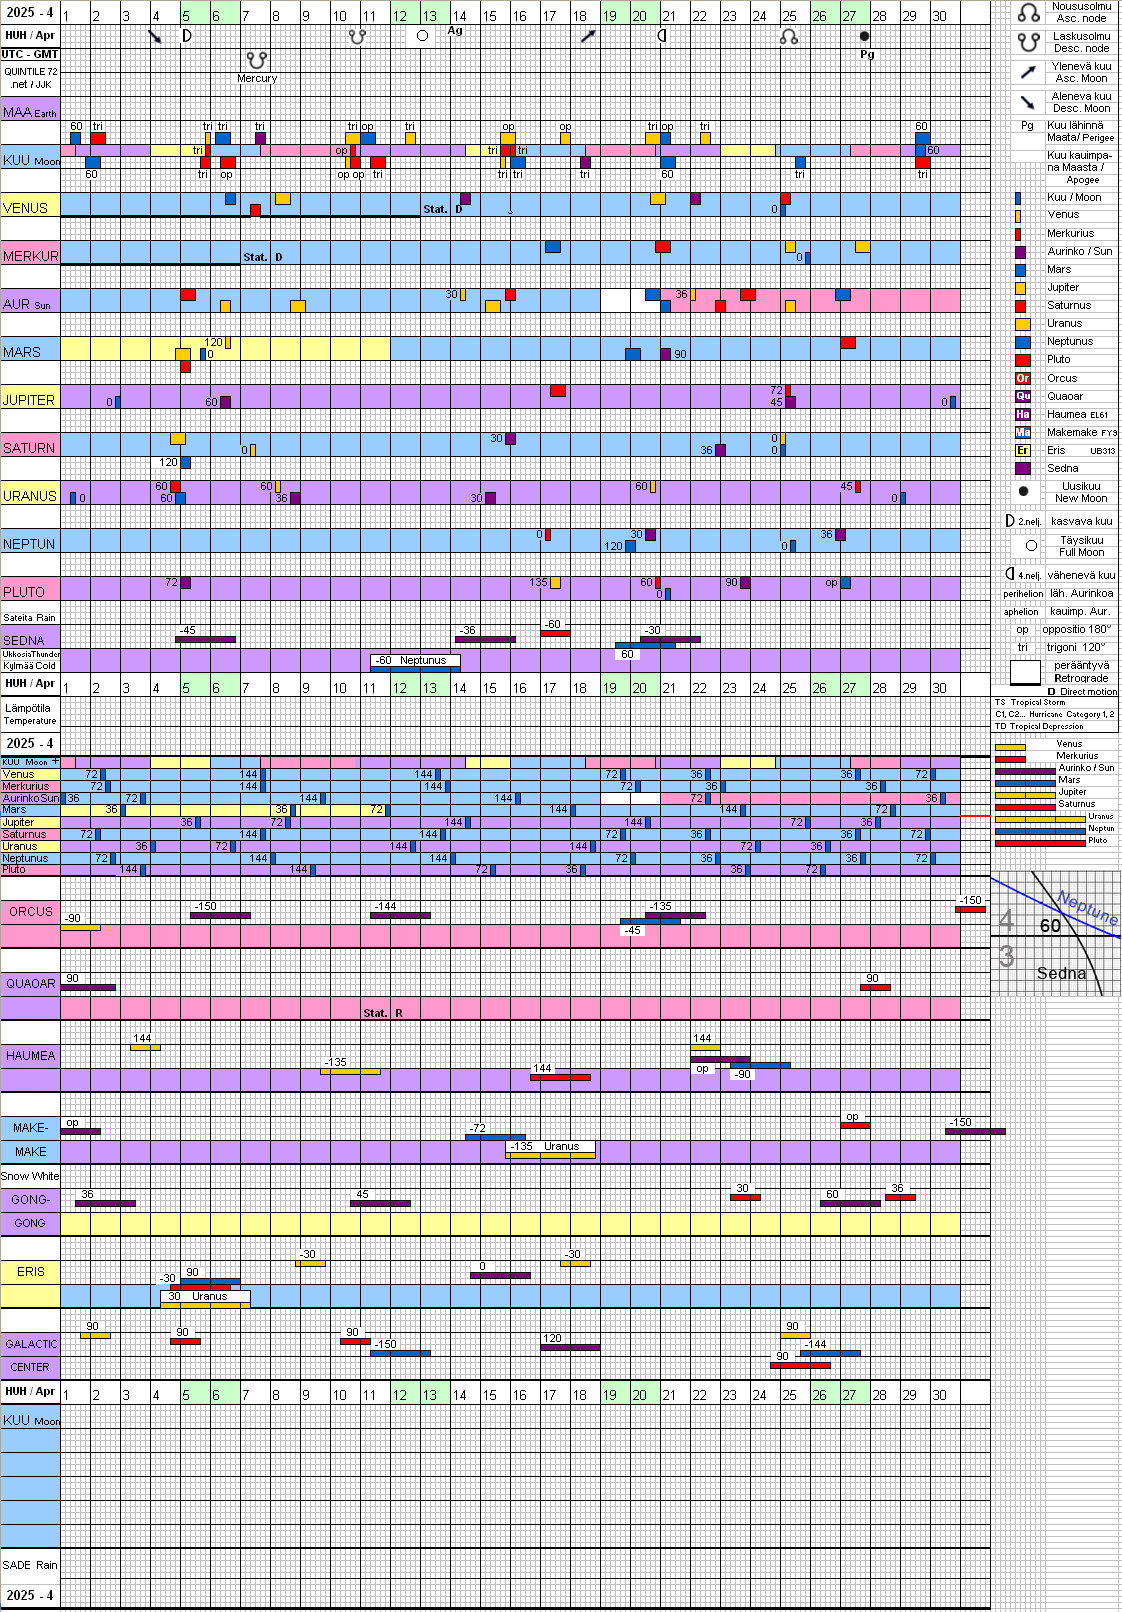Click the blue Ma Makemake legend icon

pos(1022,432)
